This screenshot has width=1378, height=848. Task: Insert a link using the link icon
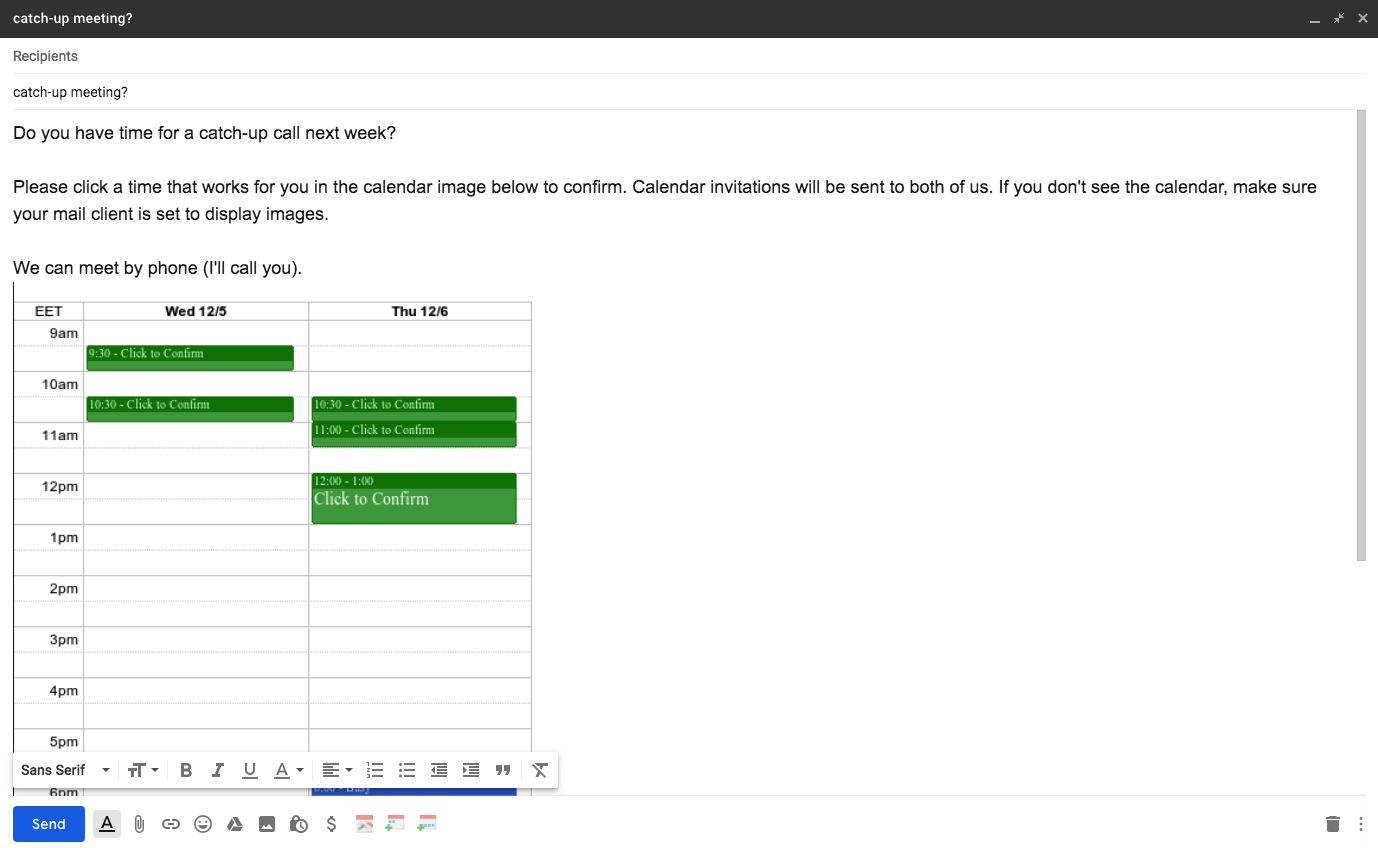[171, 824]
